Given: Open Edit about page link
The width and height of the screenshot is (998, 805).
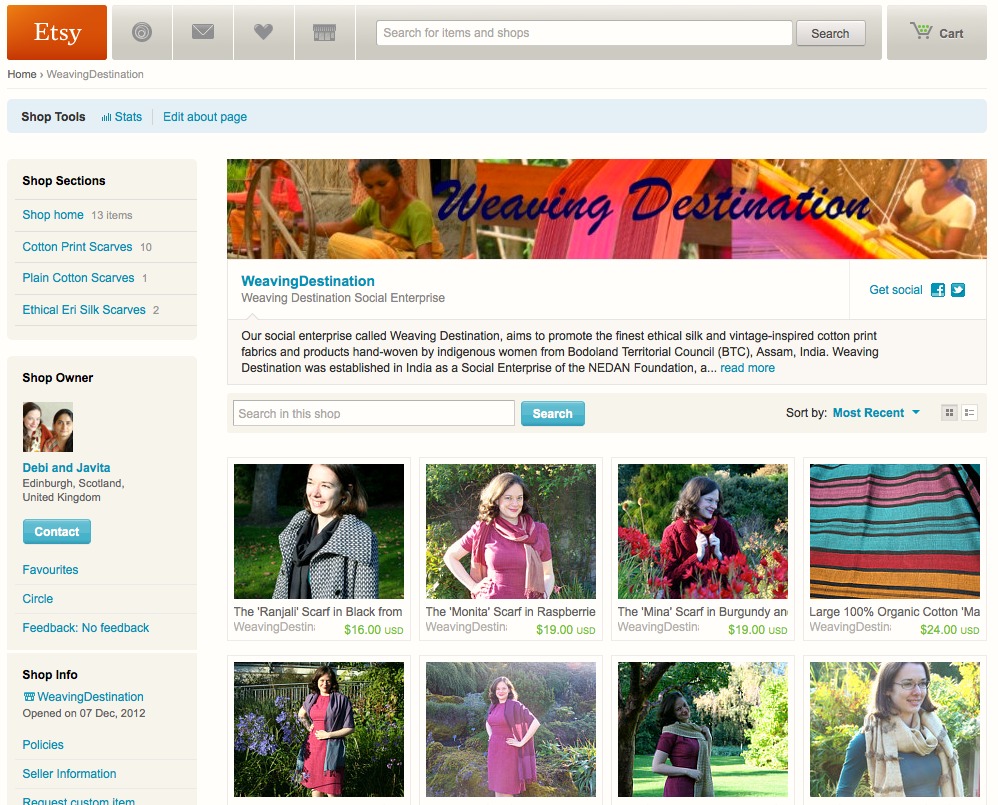Looking at the screenshot, I should pyautogui.click(x=205, y=117).
